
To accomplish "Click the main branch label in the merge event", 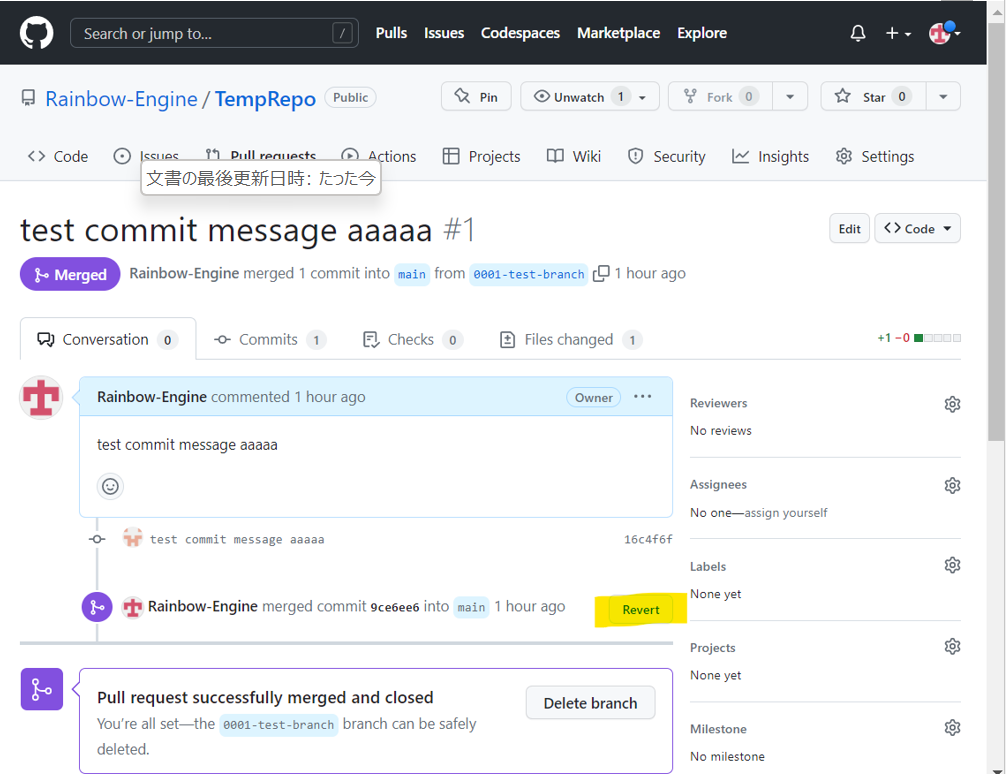I will click(x=471, y=606).
